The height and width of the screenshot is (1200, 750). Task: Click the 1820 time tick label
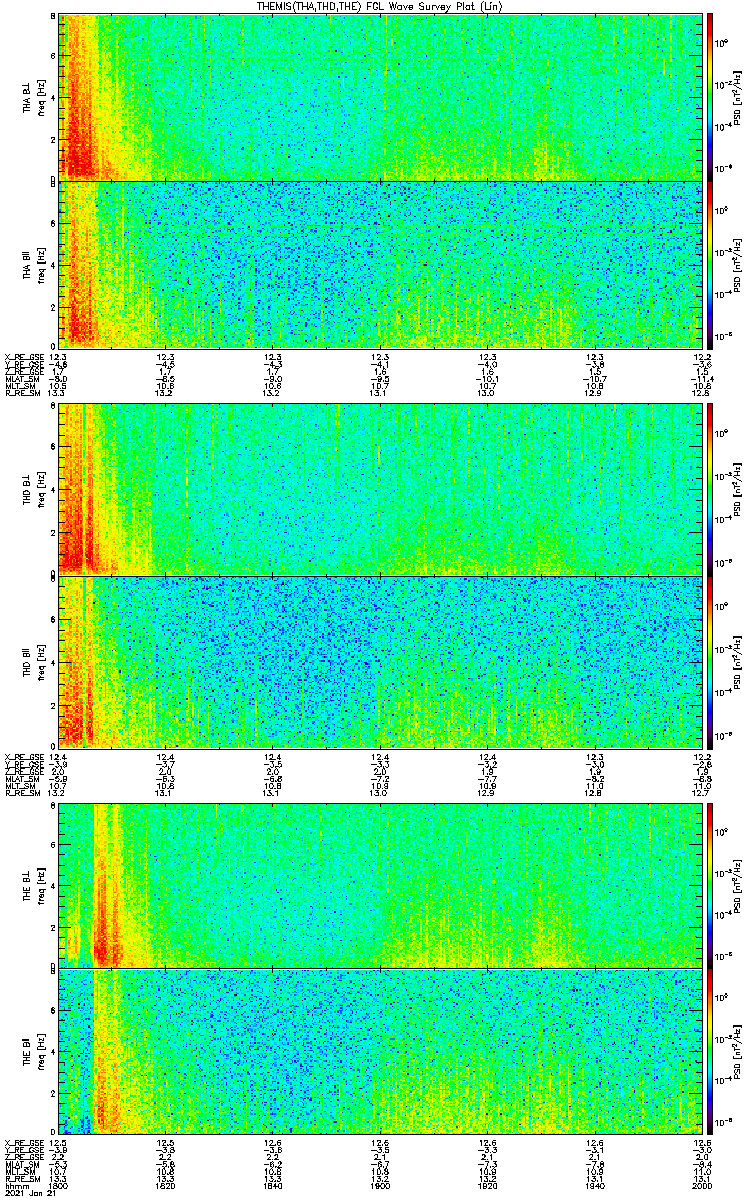(166, 1187)
